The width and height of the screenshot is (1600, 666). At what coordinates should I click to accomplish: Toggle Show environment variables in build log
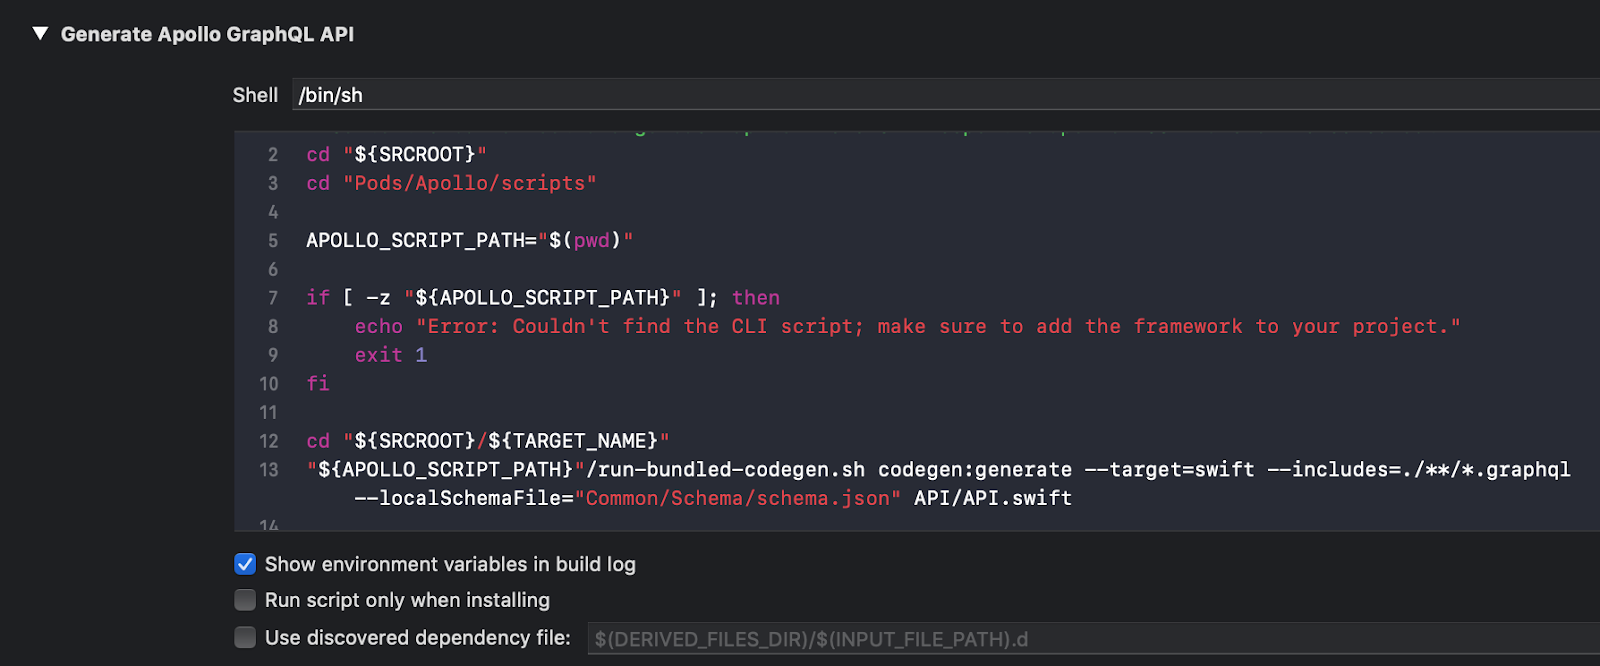[x=245, y=564]
